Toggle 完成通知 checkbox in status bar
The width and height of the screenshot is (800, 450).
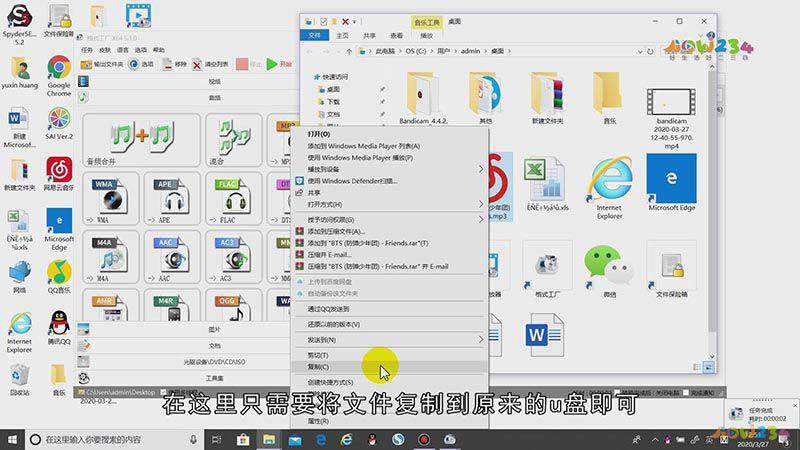pos(686,392)
